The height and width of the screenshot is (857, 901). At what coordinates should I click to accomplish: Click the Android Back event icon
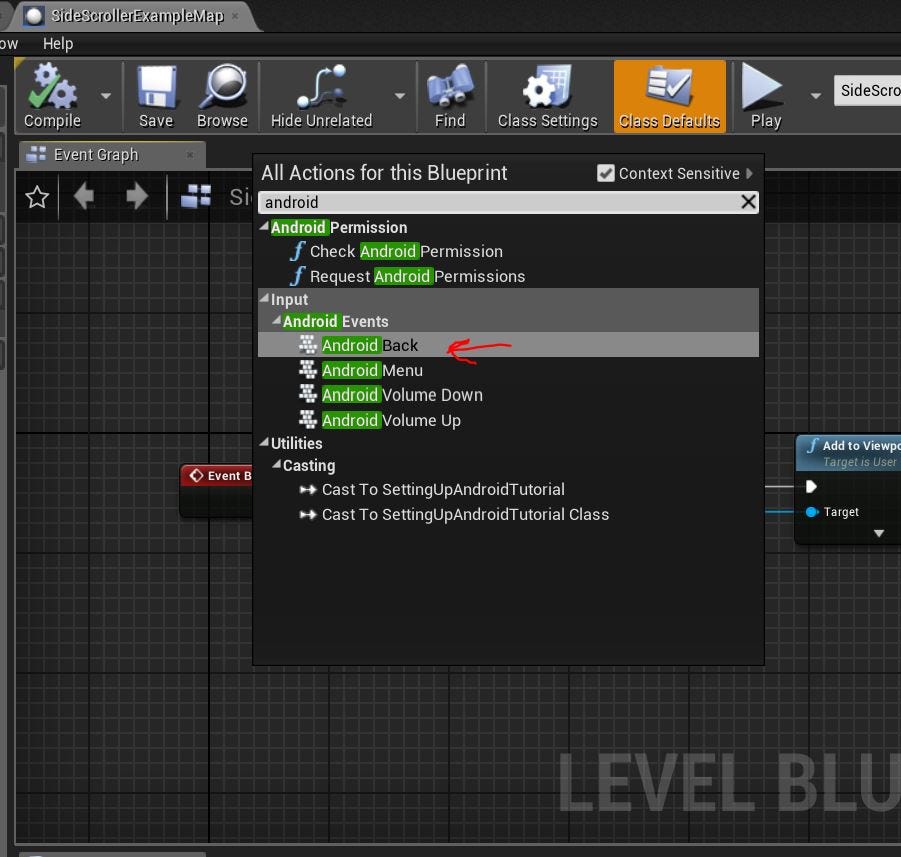tap(309, 344)
